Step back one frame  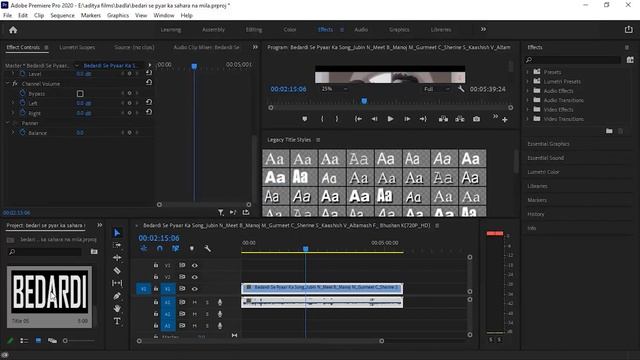(x=374, y=119)
